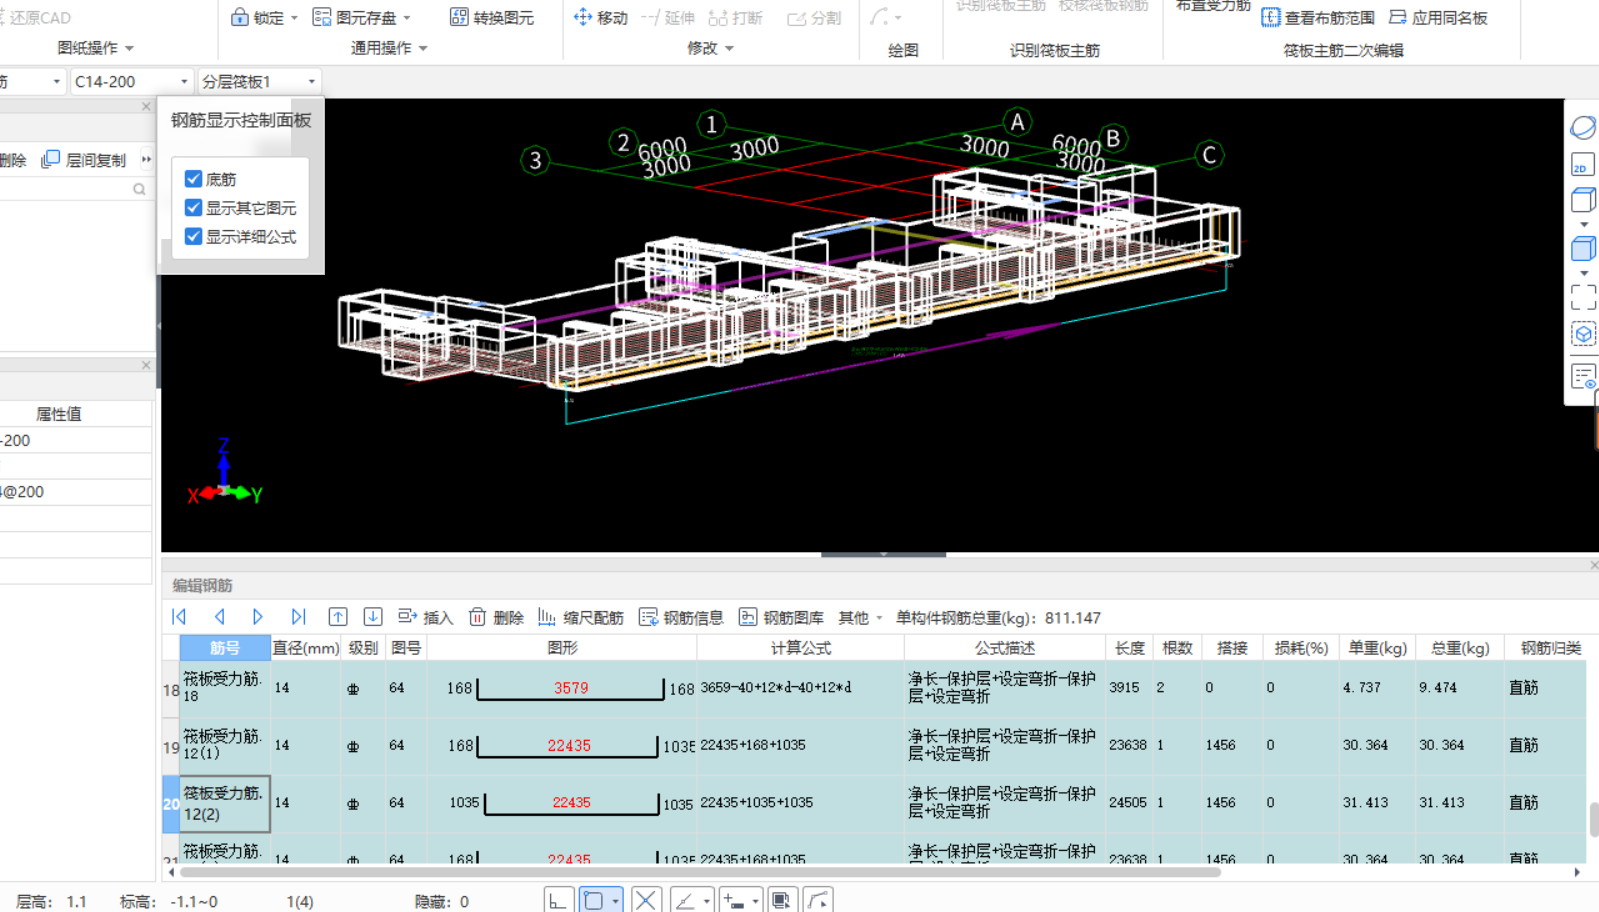Click the 删除 trash icon in rebar toolbar
Image resolution: width=1599 pixels, height=912 pixels.
(x=478, y=617)
